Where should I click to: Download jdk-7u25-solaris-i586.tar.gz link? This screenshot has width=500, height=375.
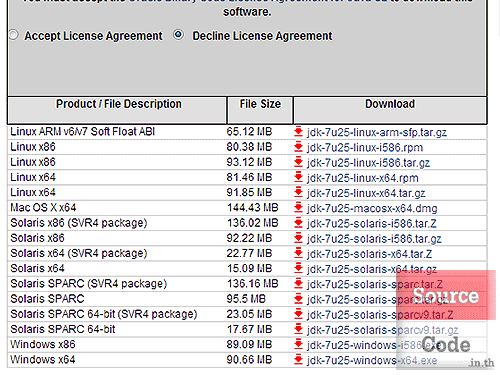[374, 239]
